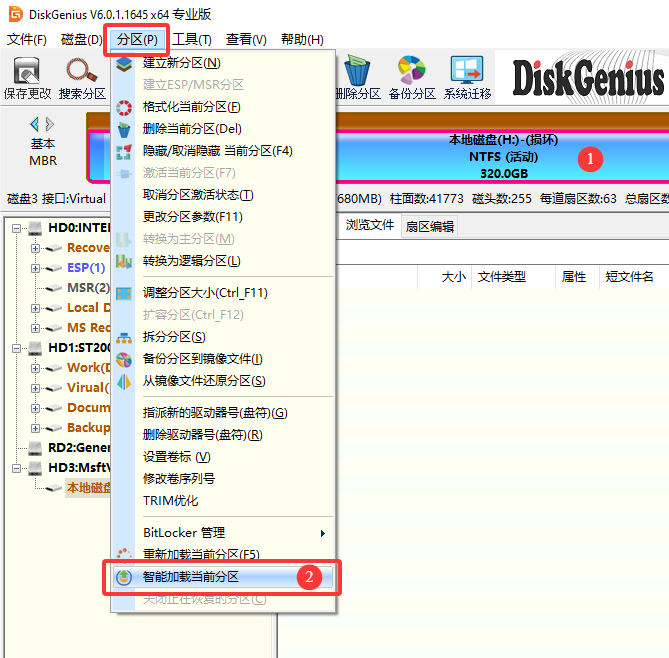
Task: Open the 查看(V) menu
Action: (246, 40)
